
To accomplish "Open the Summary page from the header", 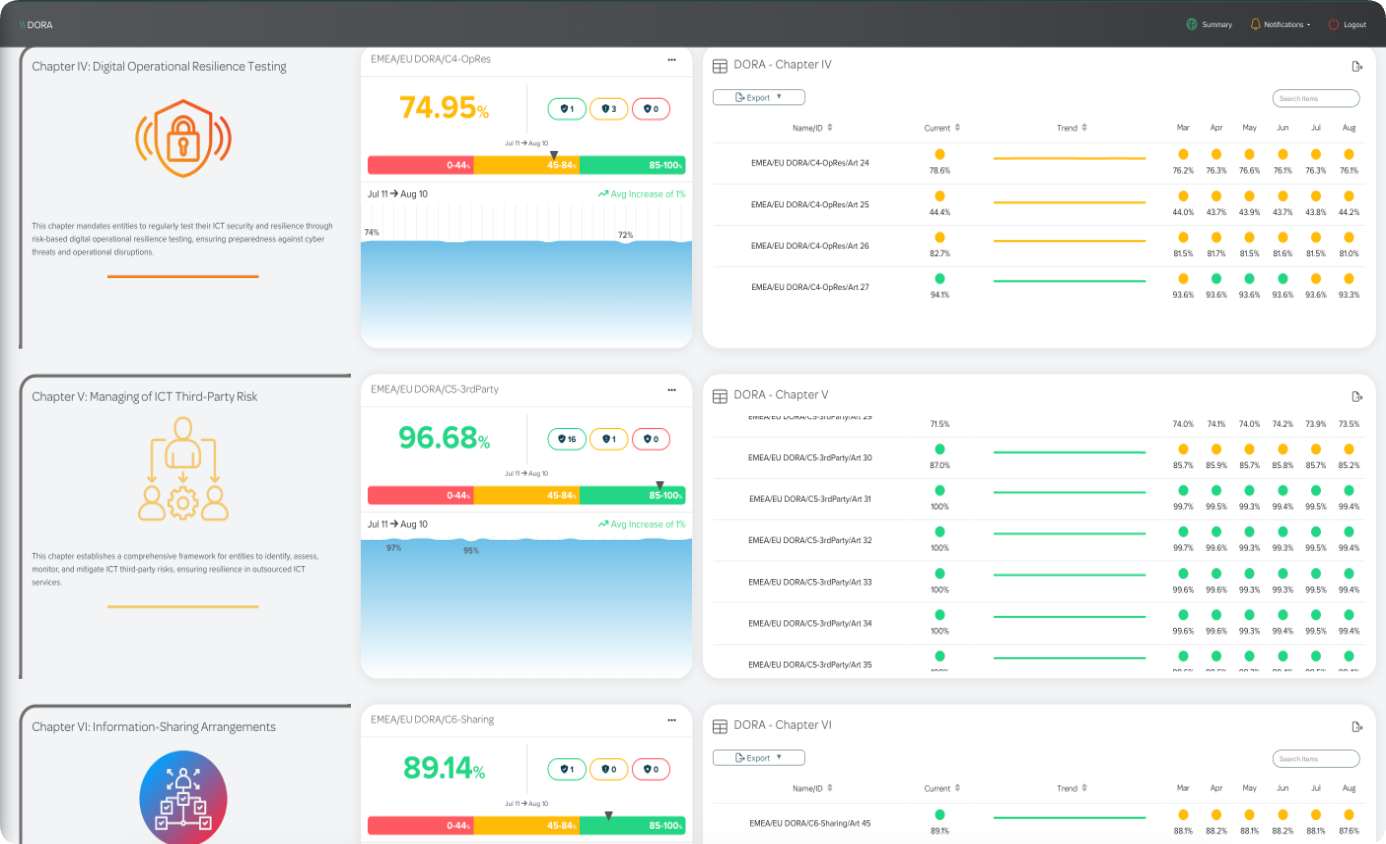I will [1209, 24].
